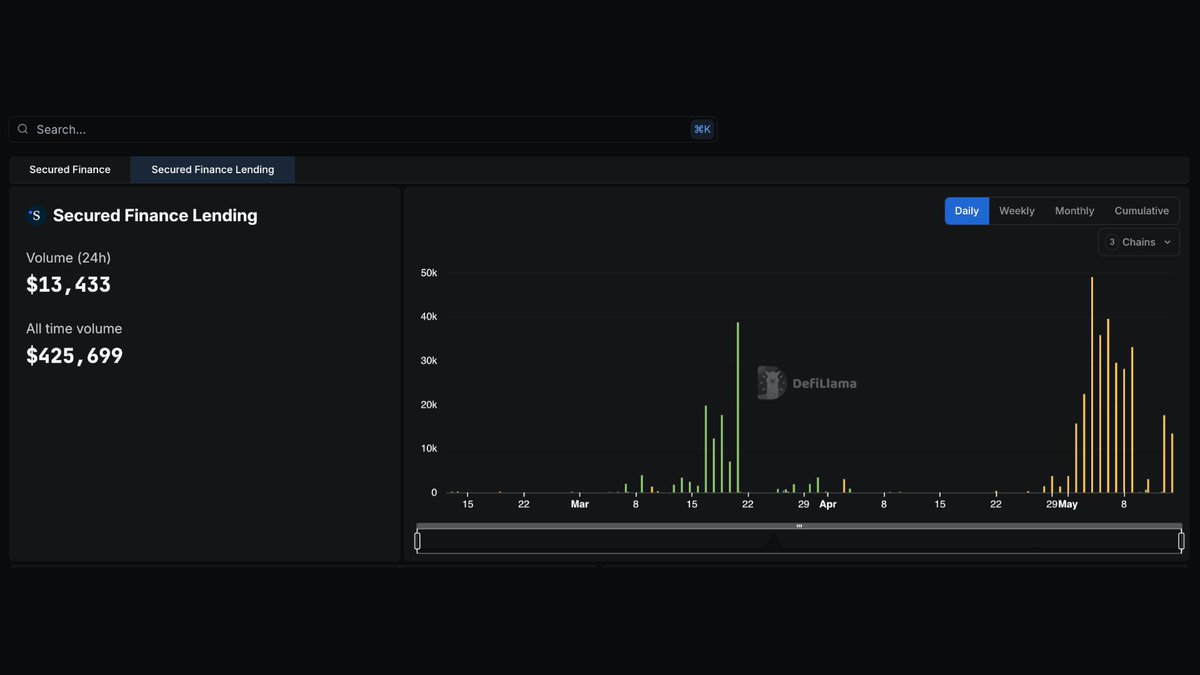Click the Mar x-axis label
This screenshot has height=675, width=1200.
tap(580, 504)
